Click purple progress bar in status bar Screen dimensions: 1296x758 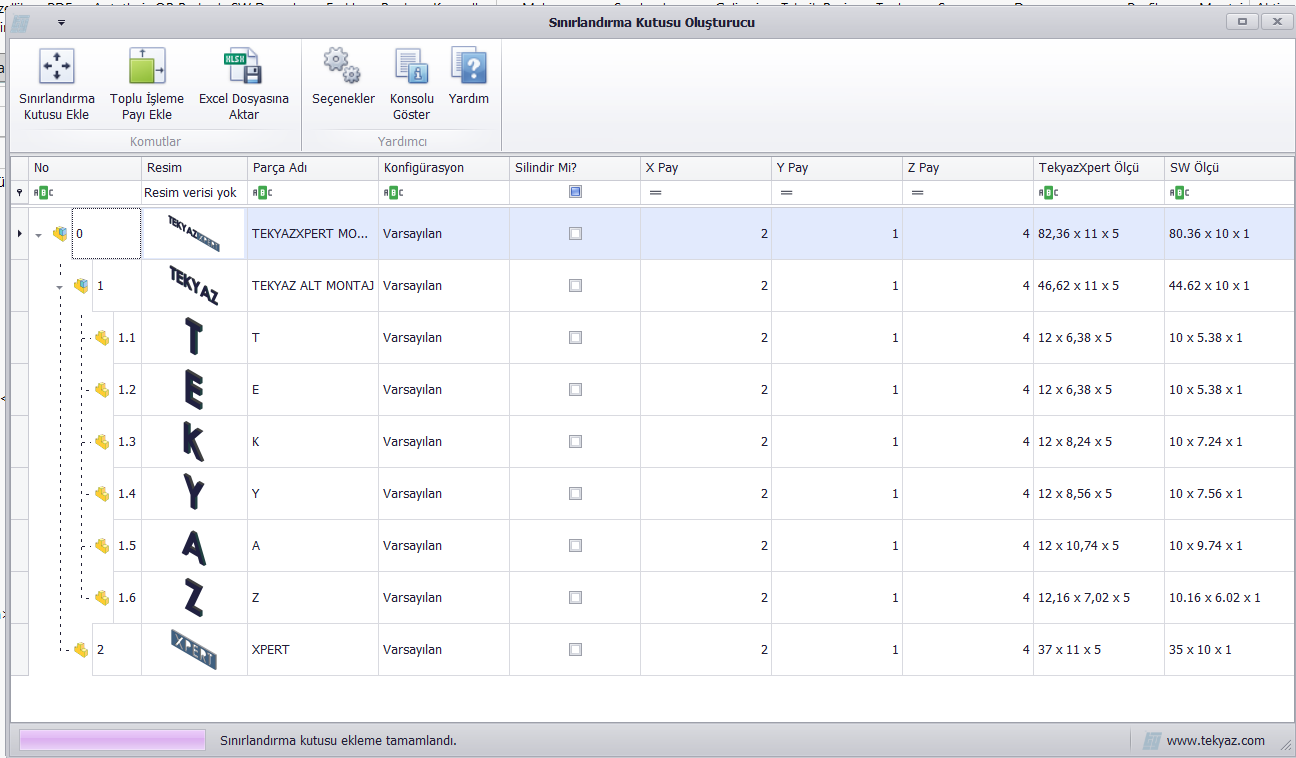coord(112,740)
